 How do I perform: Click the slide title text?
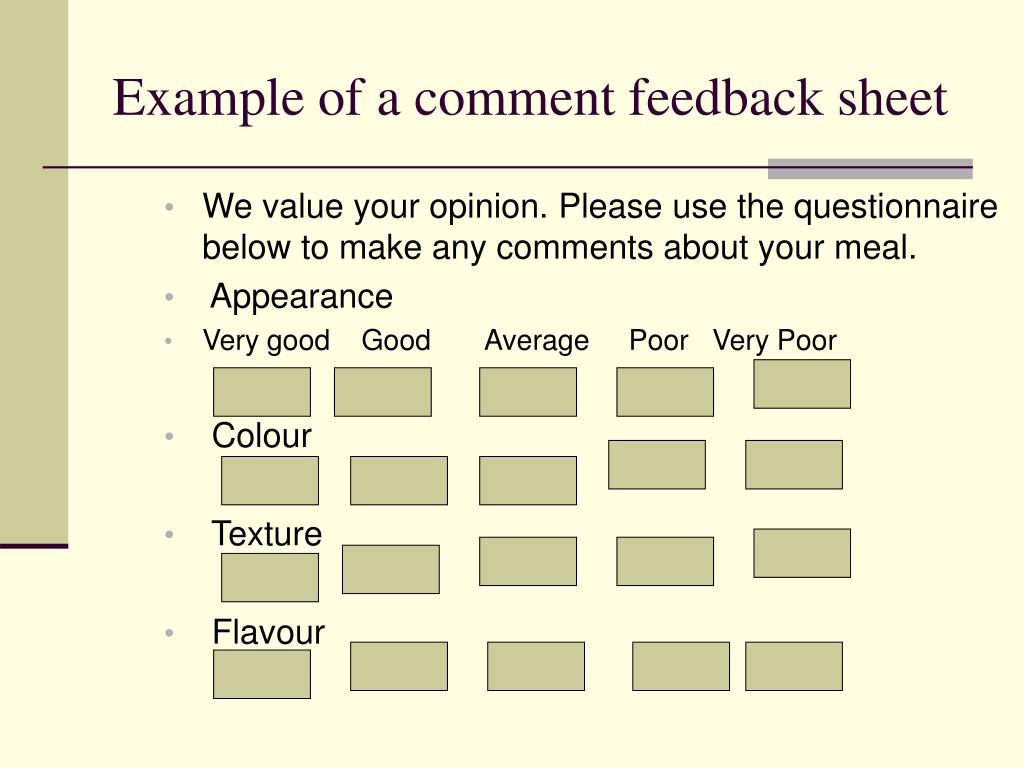(x=530, y=98)
